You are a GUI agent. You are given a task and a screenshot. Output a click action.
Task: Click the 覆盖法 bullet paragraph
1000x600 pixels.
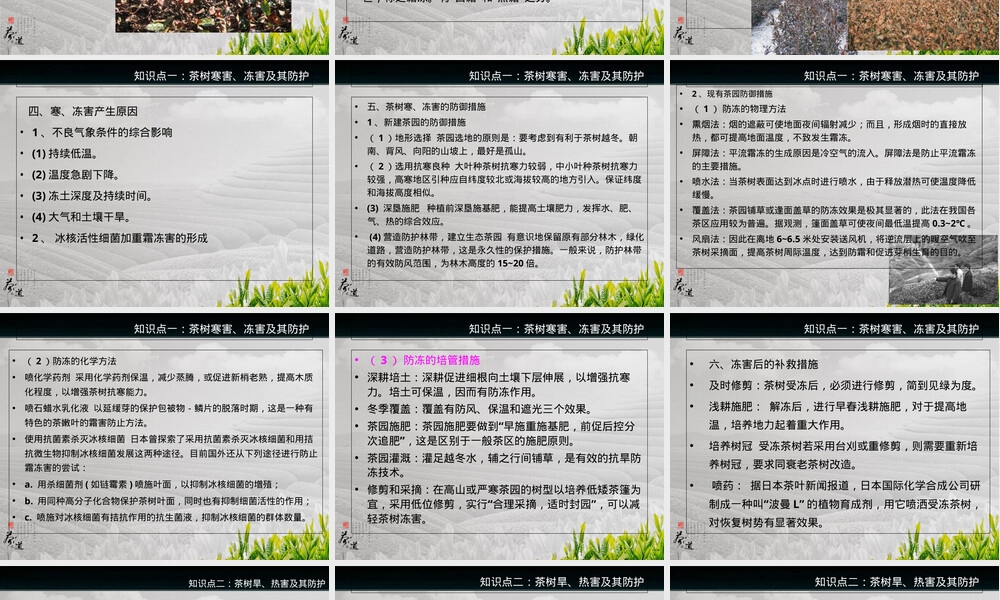834,216
